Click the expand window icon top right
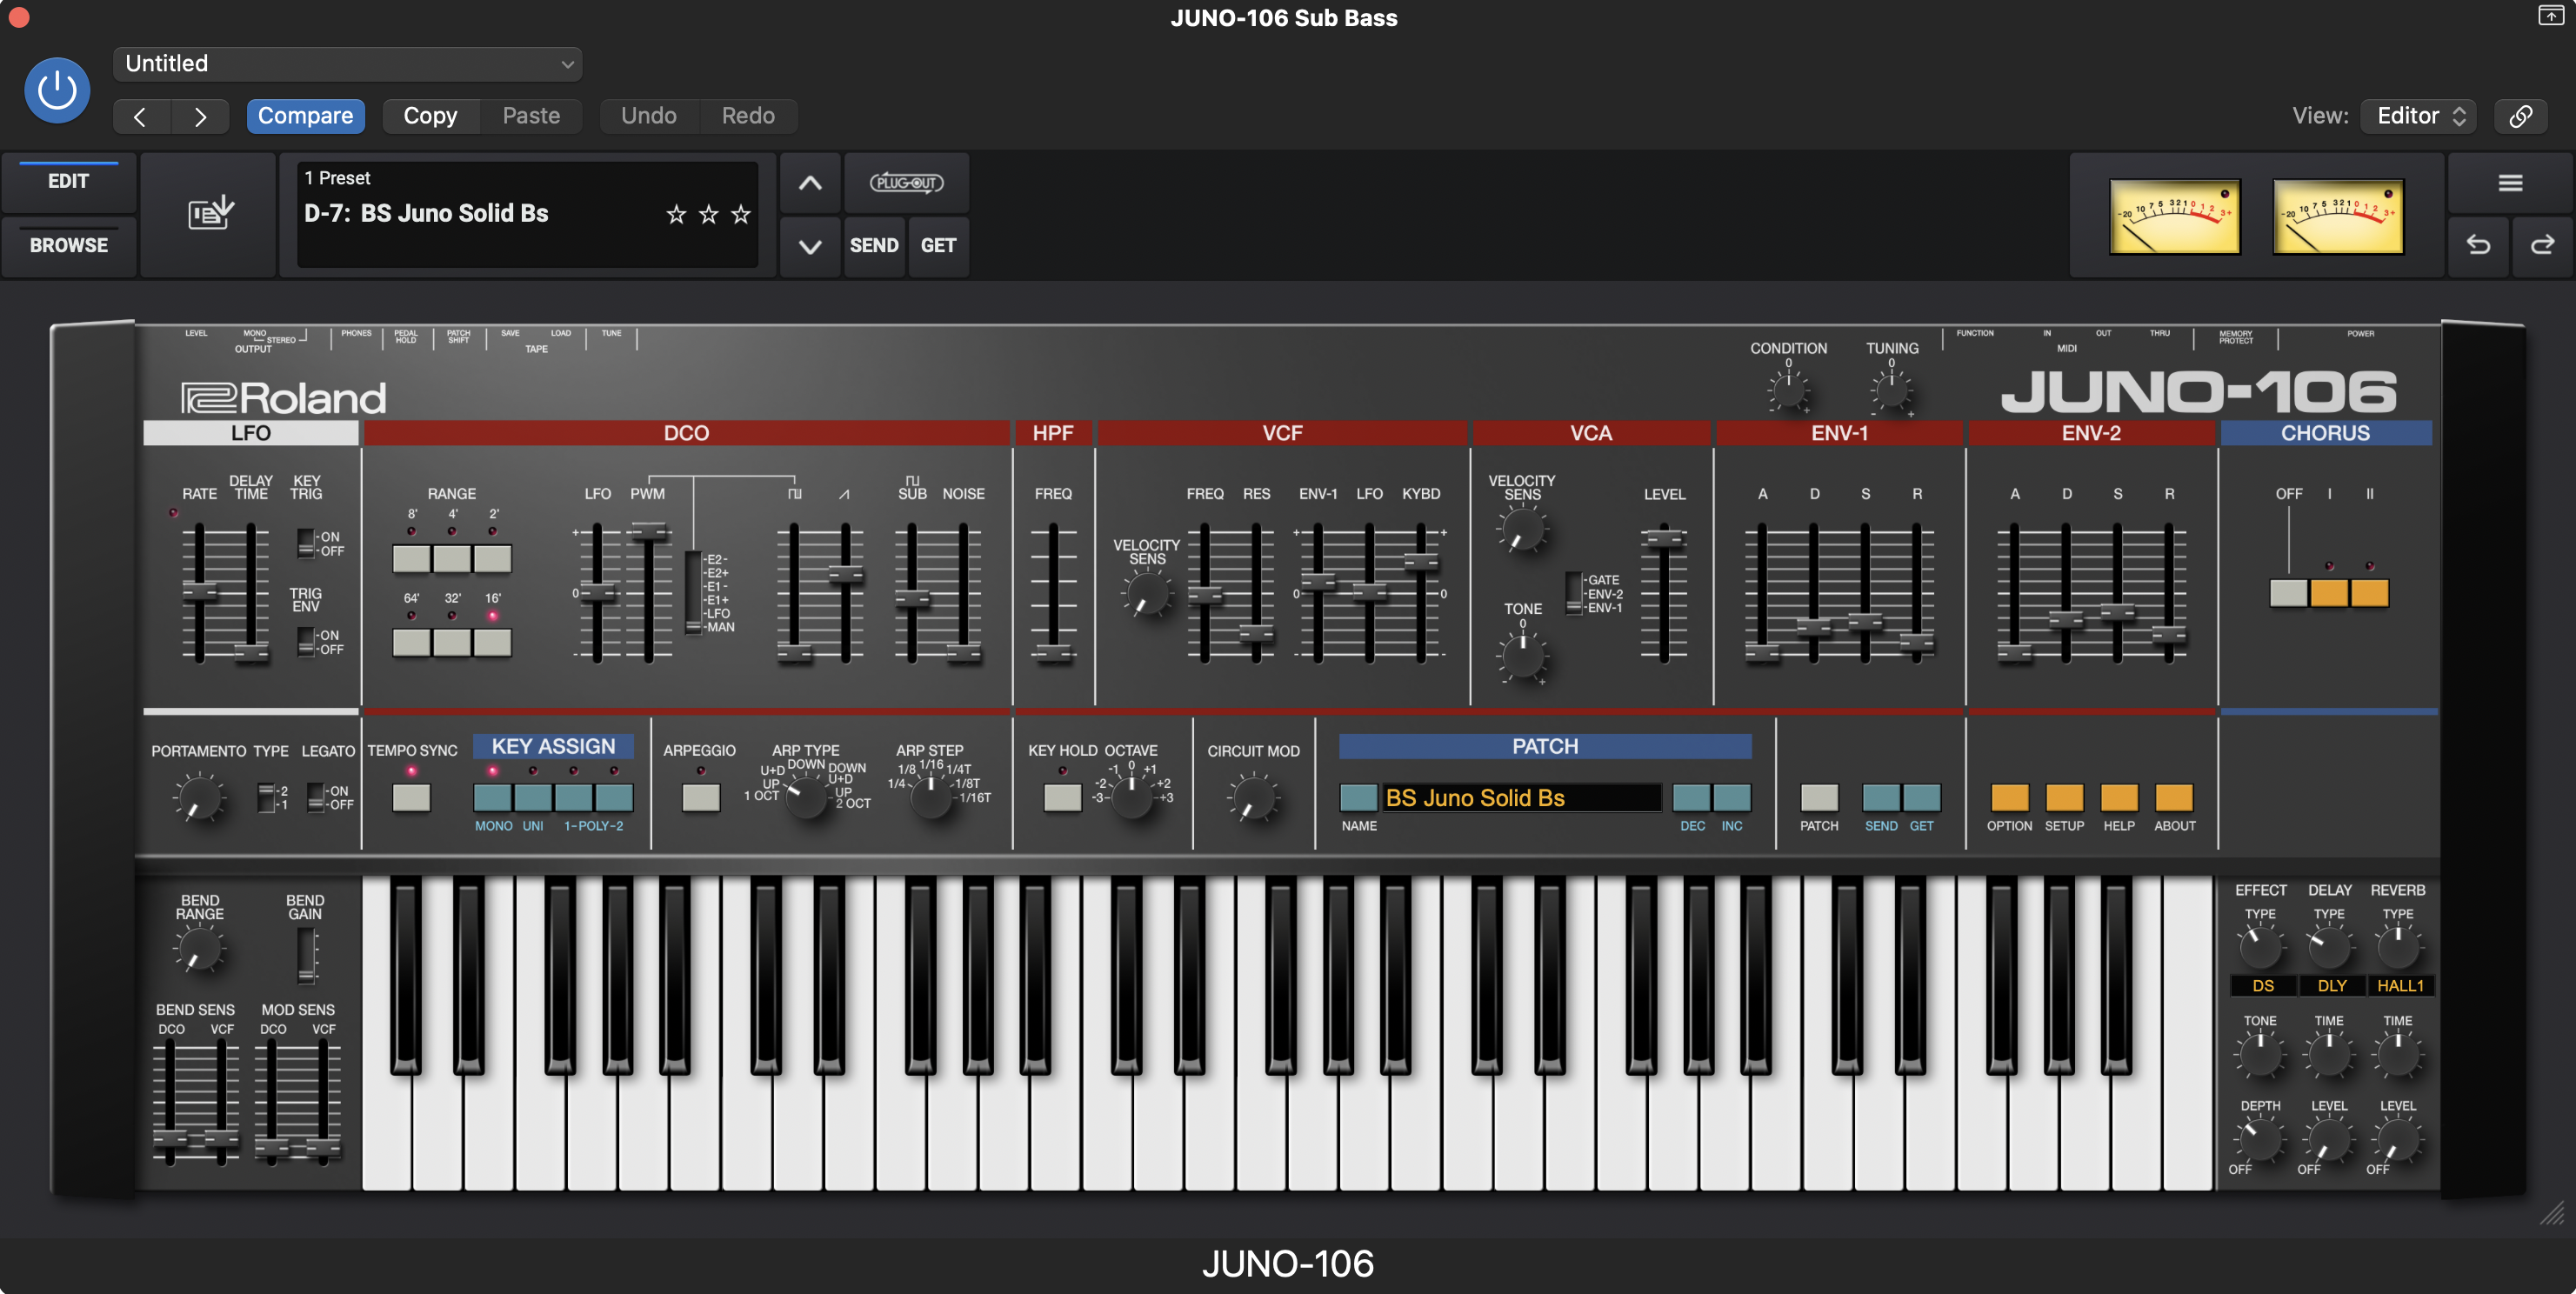This screenshot has width=2576, height=1294. tap(2550, 16)
